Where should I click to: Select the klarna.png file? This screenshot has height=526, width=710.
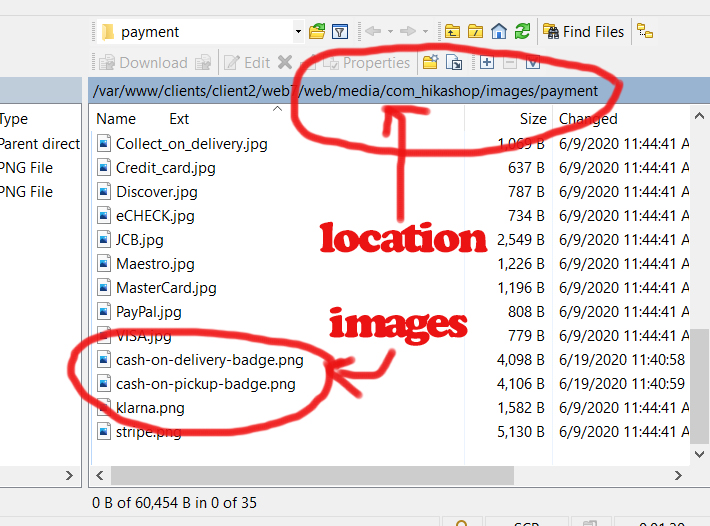[150, 408]
